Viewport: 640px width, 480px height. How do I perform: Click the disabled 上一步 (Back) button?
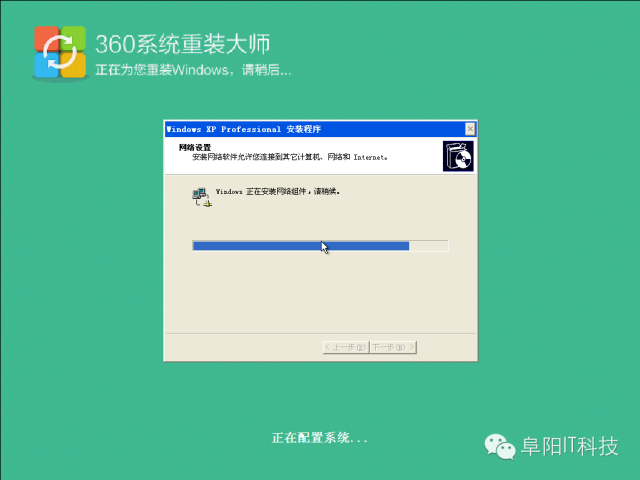coord(346,347)
